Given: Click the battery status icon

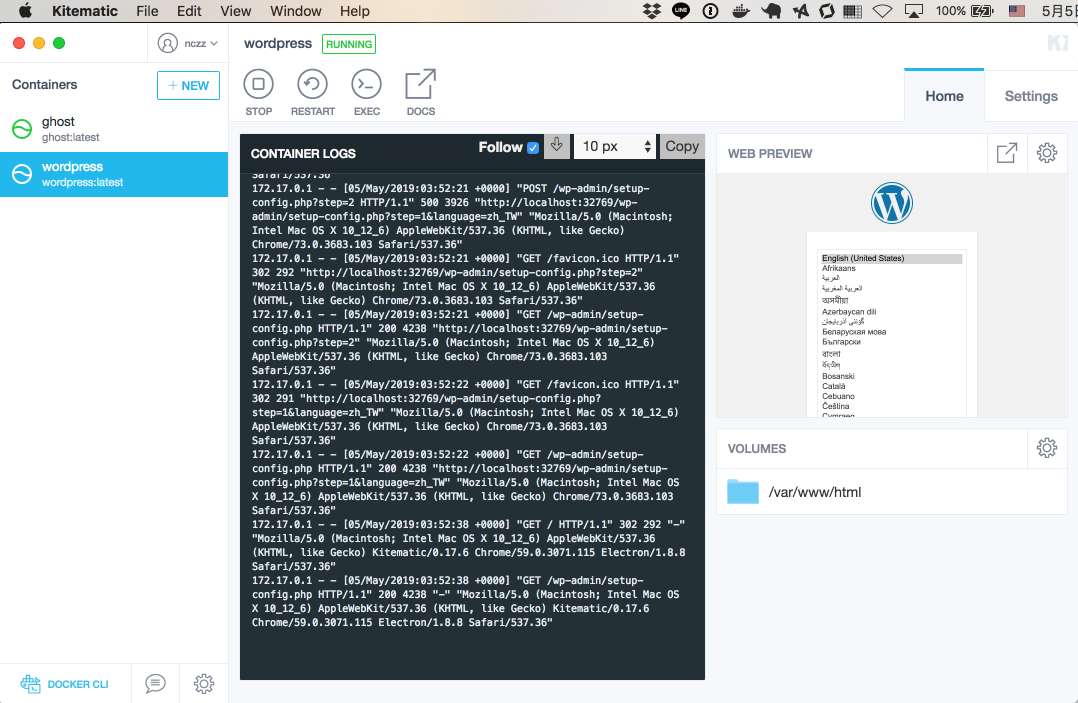Looking at the screenshot, I should 982,10.
